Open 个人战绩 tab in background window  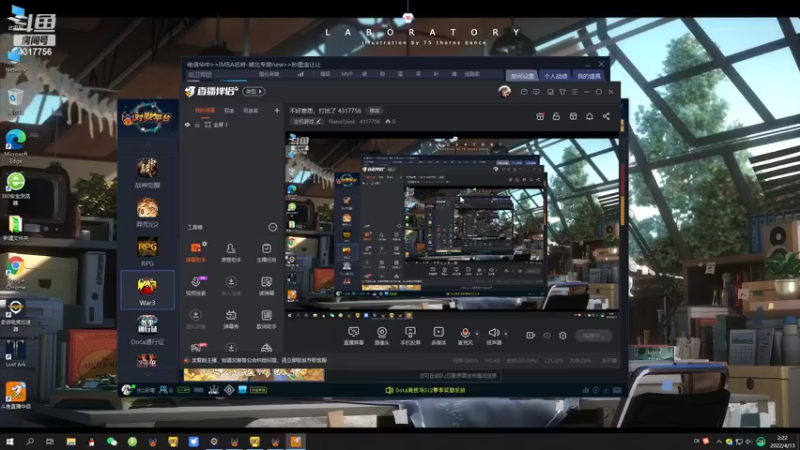click(x=556, y=76)
